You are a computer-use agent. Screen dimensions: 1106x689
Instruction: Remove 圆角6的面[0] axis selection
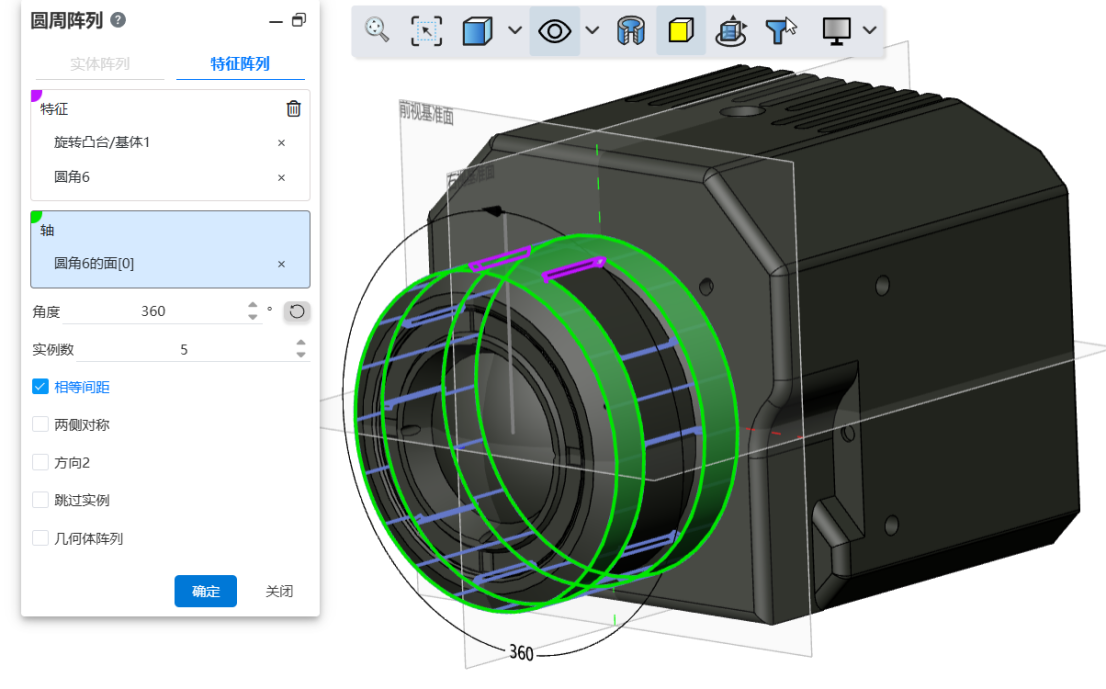coord(281,264)
